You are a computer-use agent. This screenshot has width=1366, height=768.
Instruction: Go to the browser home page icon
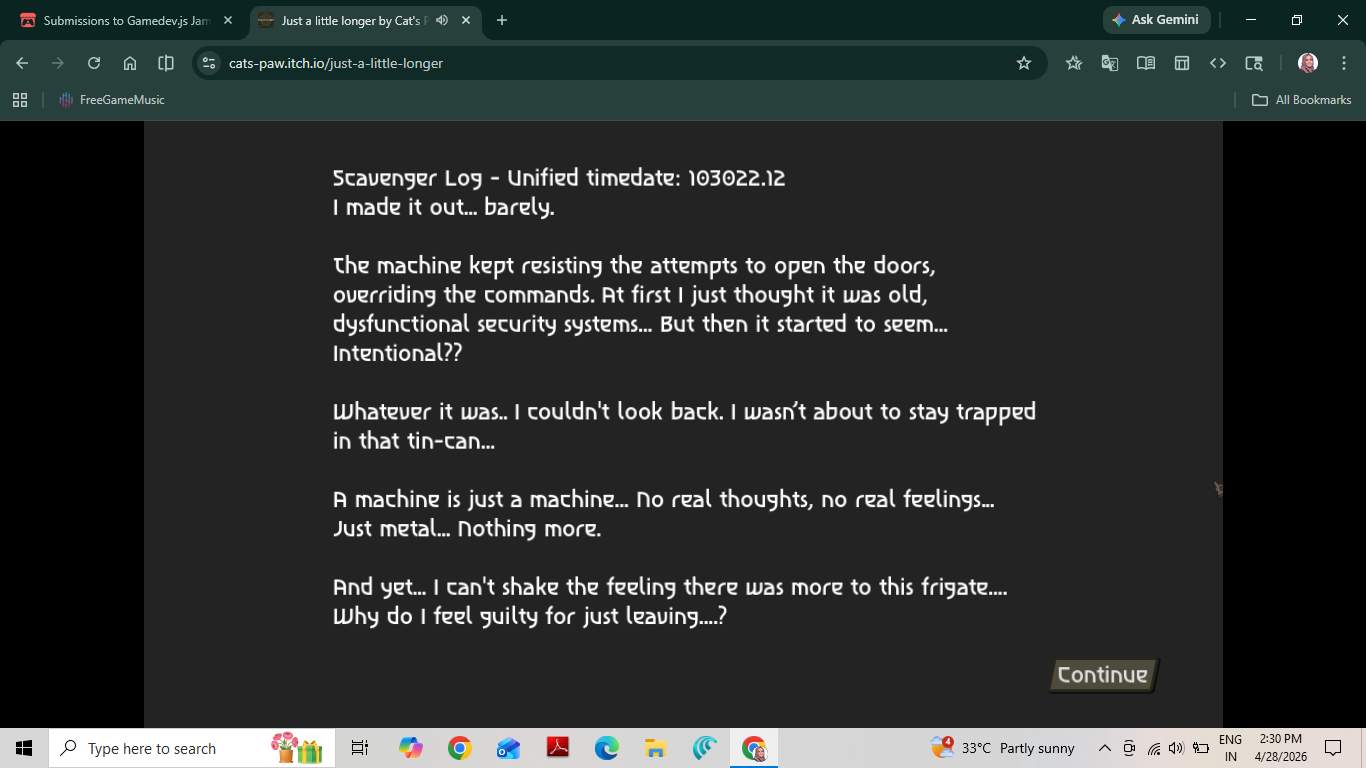130,63
